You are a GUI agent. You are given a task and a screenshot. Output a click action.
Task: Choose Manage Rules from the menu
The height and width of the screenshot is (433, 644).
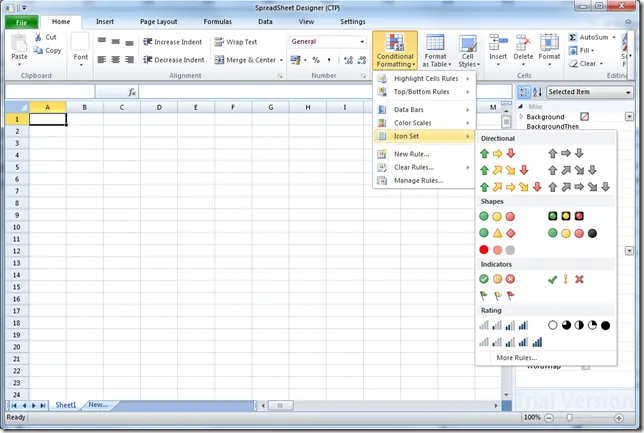point(418,180)
